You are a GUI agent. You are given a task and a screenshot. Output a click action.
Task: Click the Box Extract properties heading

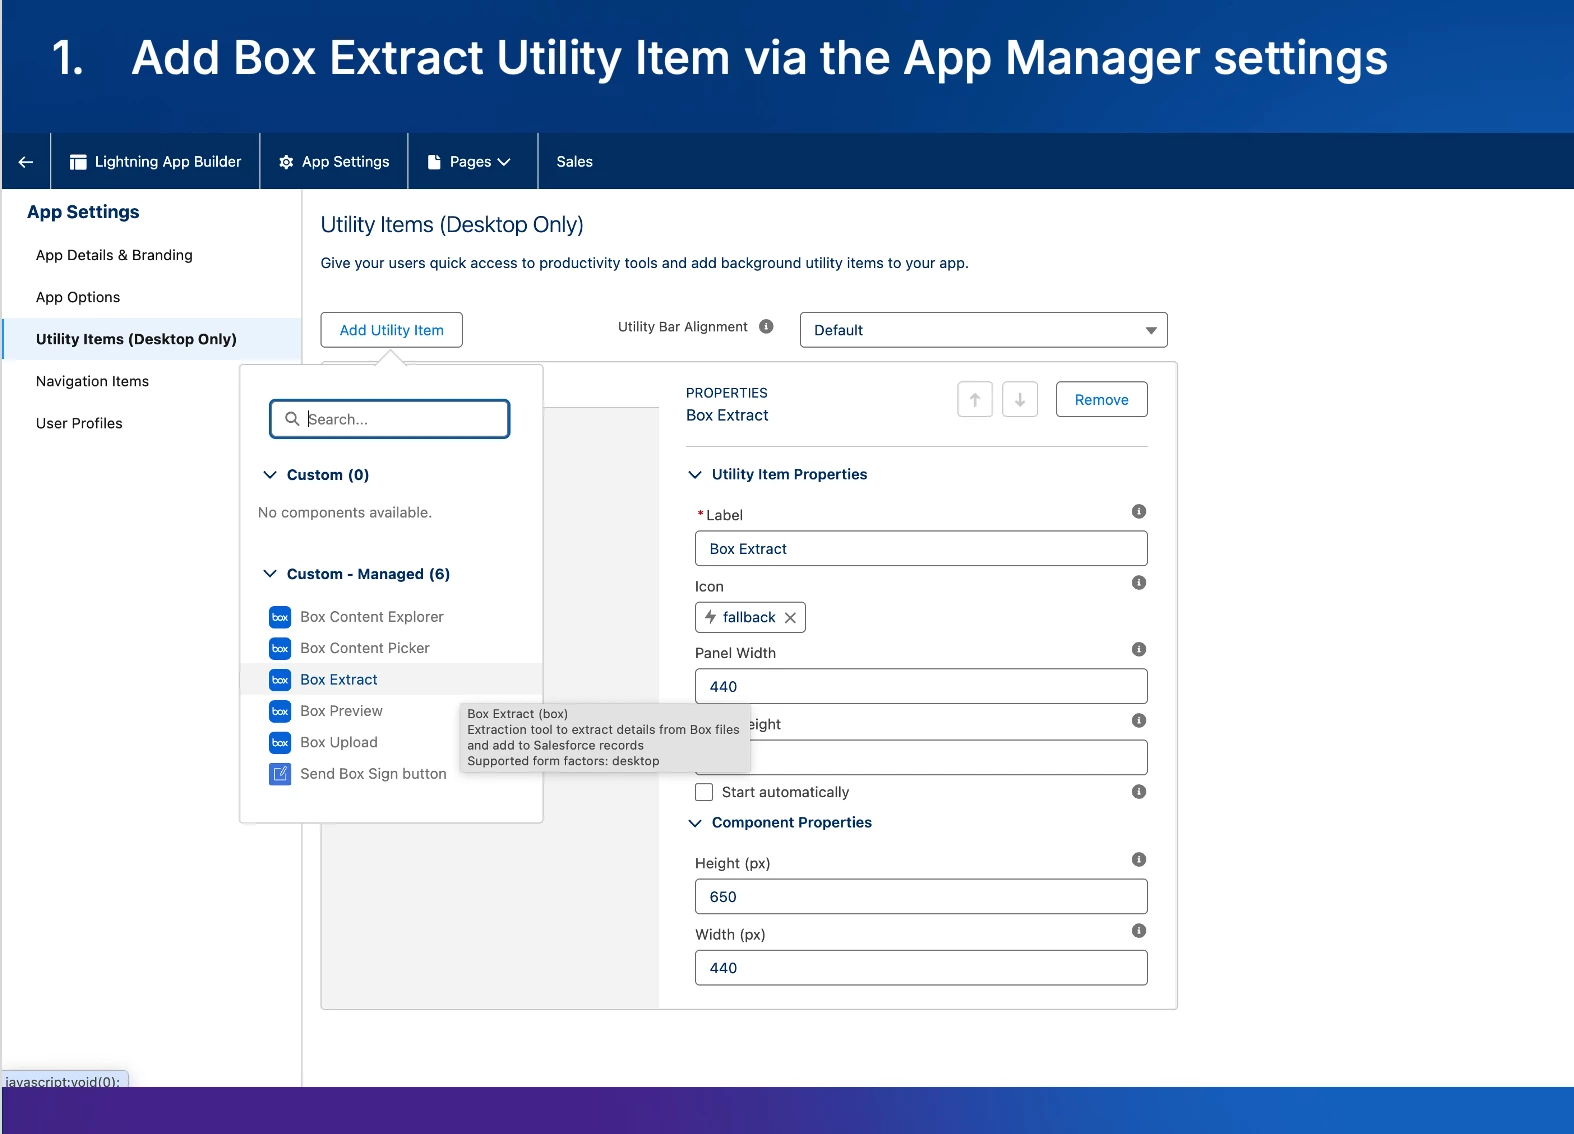(x=727, y=415)
